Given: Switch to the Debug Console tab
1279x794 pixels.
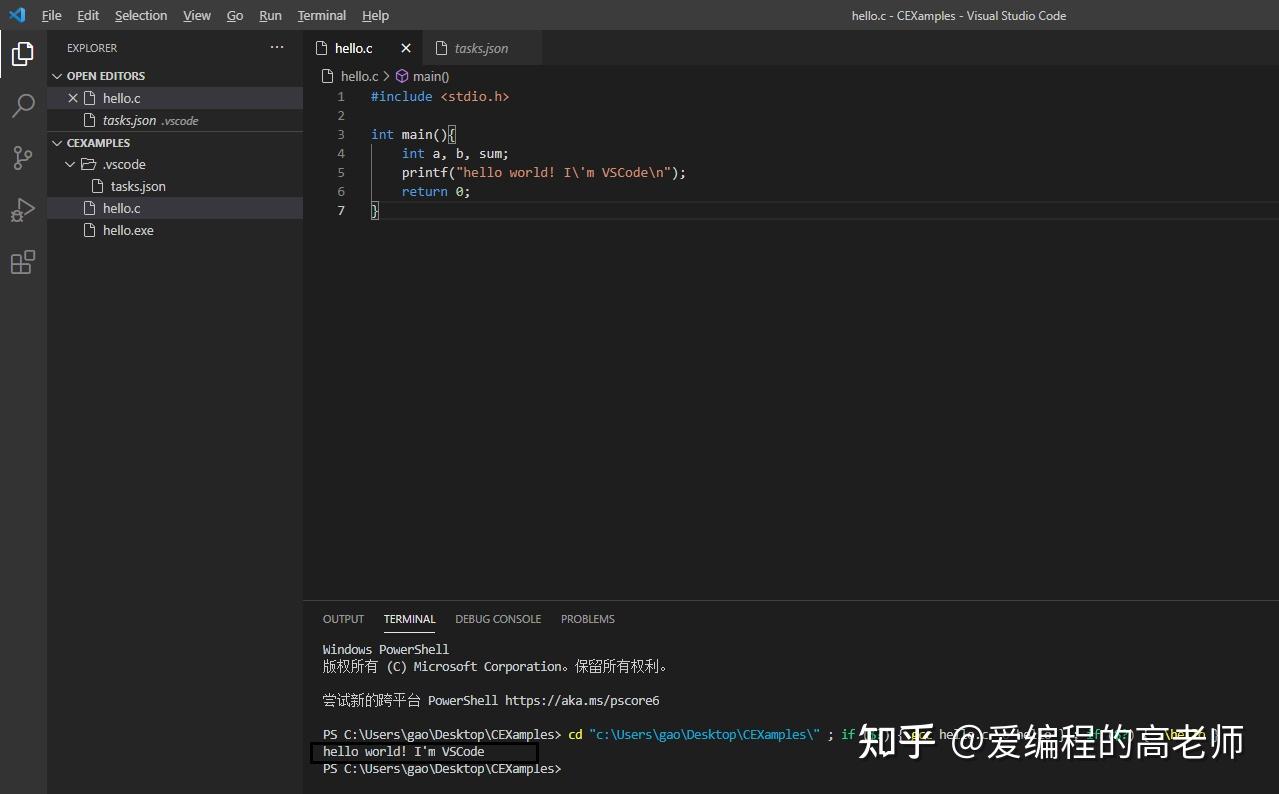Looking at the screenshot, I should 498,619.
